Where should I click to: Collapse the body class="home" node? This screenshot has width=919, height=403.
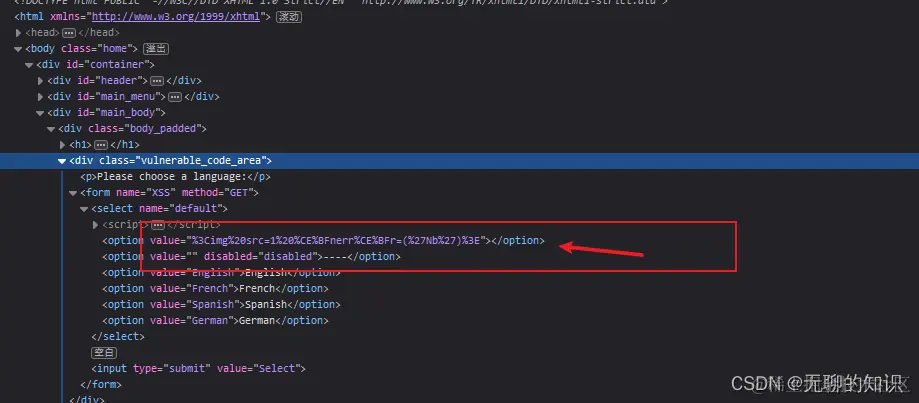(x=18, y=49)
